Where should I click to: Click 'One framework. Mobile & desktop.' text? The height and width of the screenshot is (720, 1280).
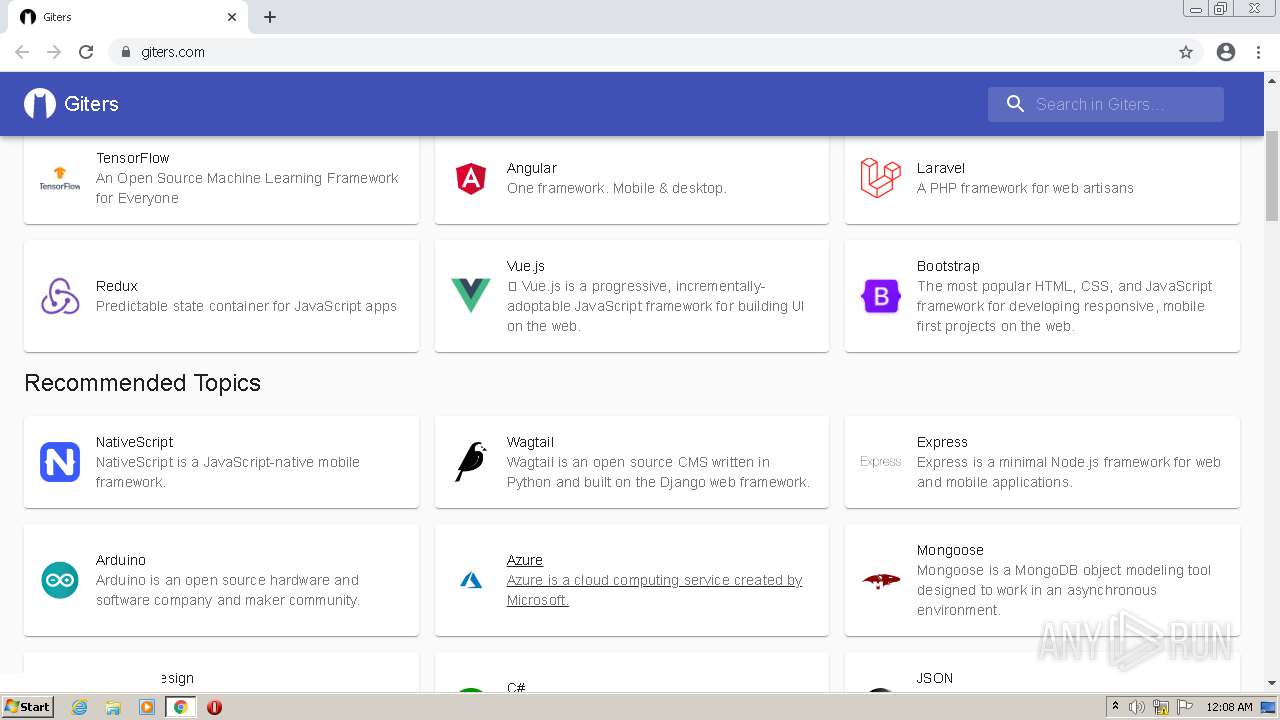[617, 188]
